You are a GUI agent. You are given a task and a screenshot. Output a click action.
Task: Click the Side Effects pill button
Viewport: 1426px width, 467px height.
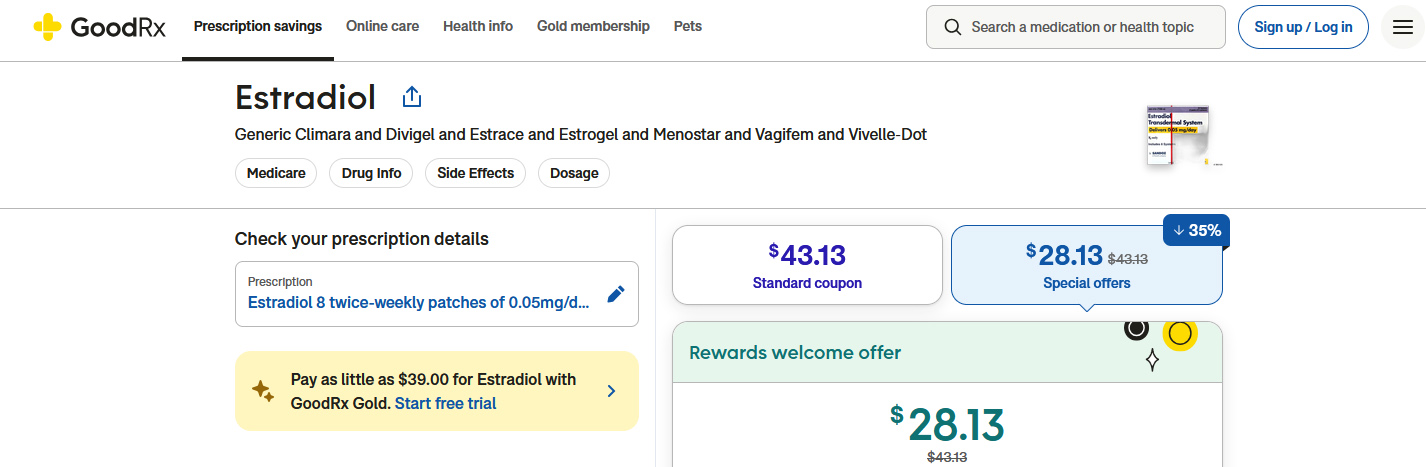476,173
